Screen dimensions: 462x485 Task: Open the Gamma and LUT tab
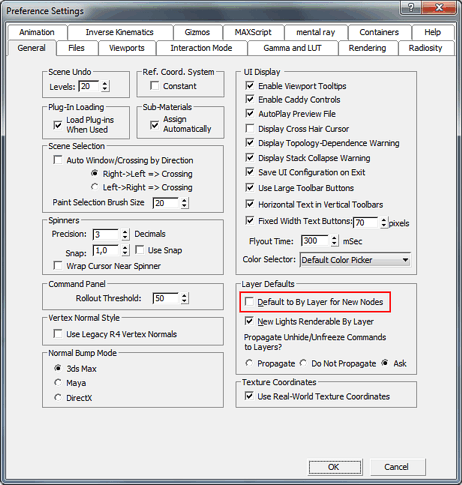click(292, 48)
